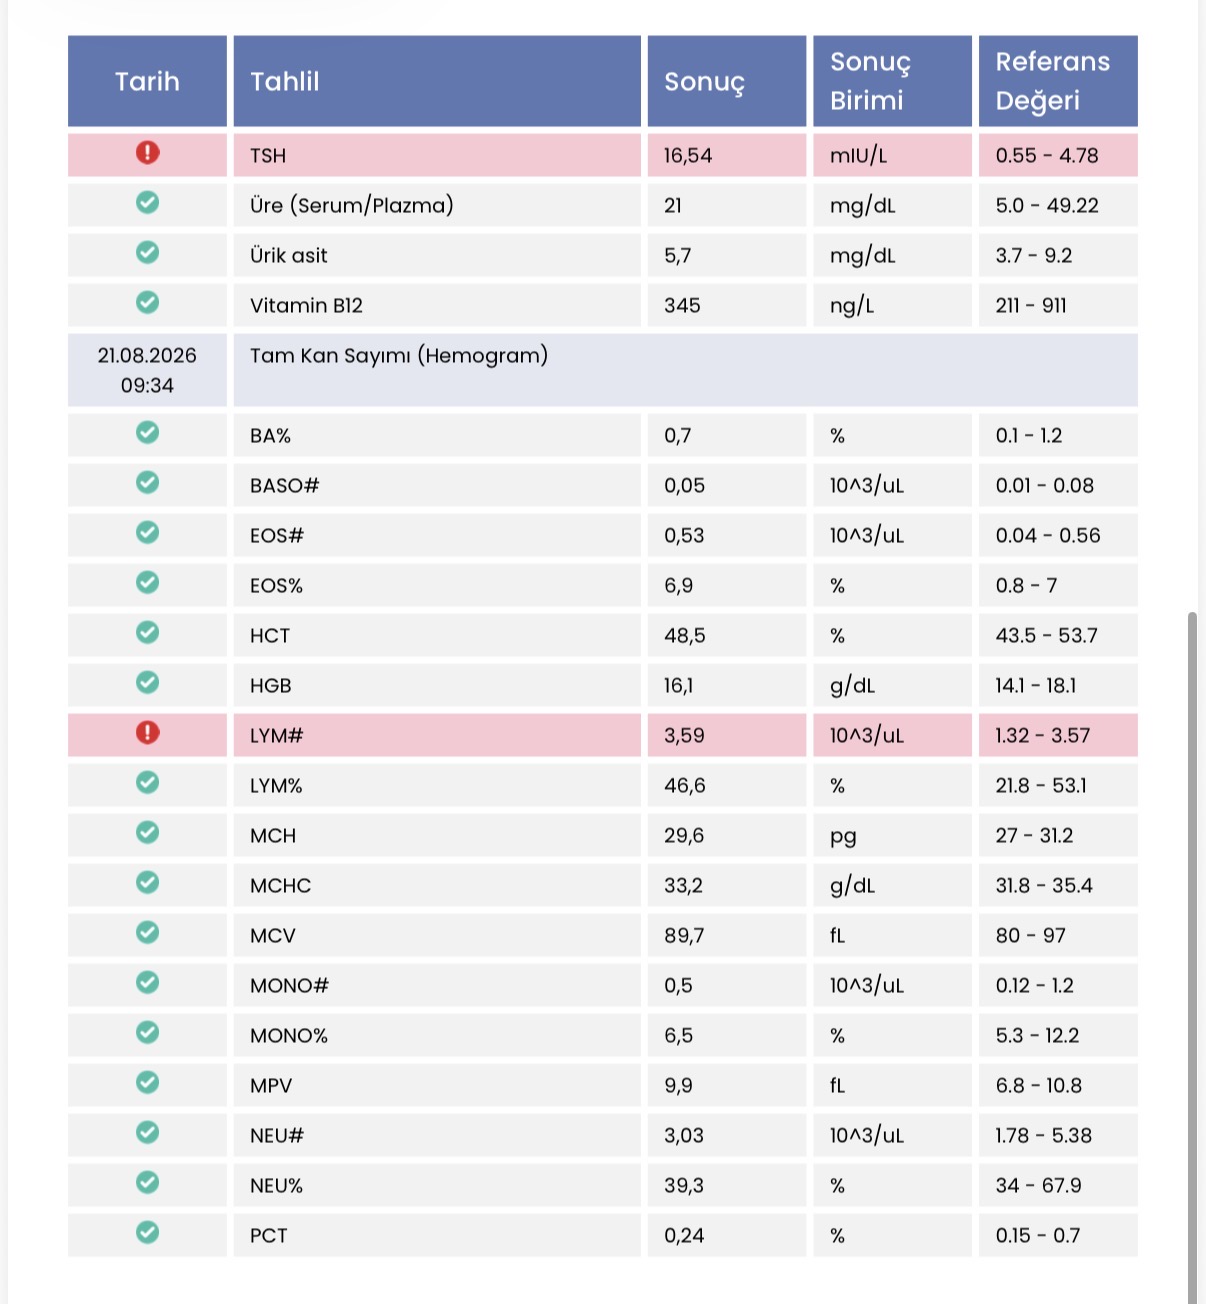Viewport: 1206px width, 1304px height.
Task: Click the green check in PCT row
Action: click(x=147, y=1232)
